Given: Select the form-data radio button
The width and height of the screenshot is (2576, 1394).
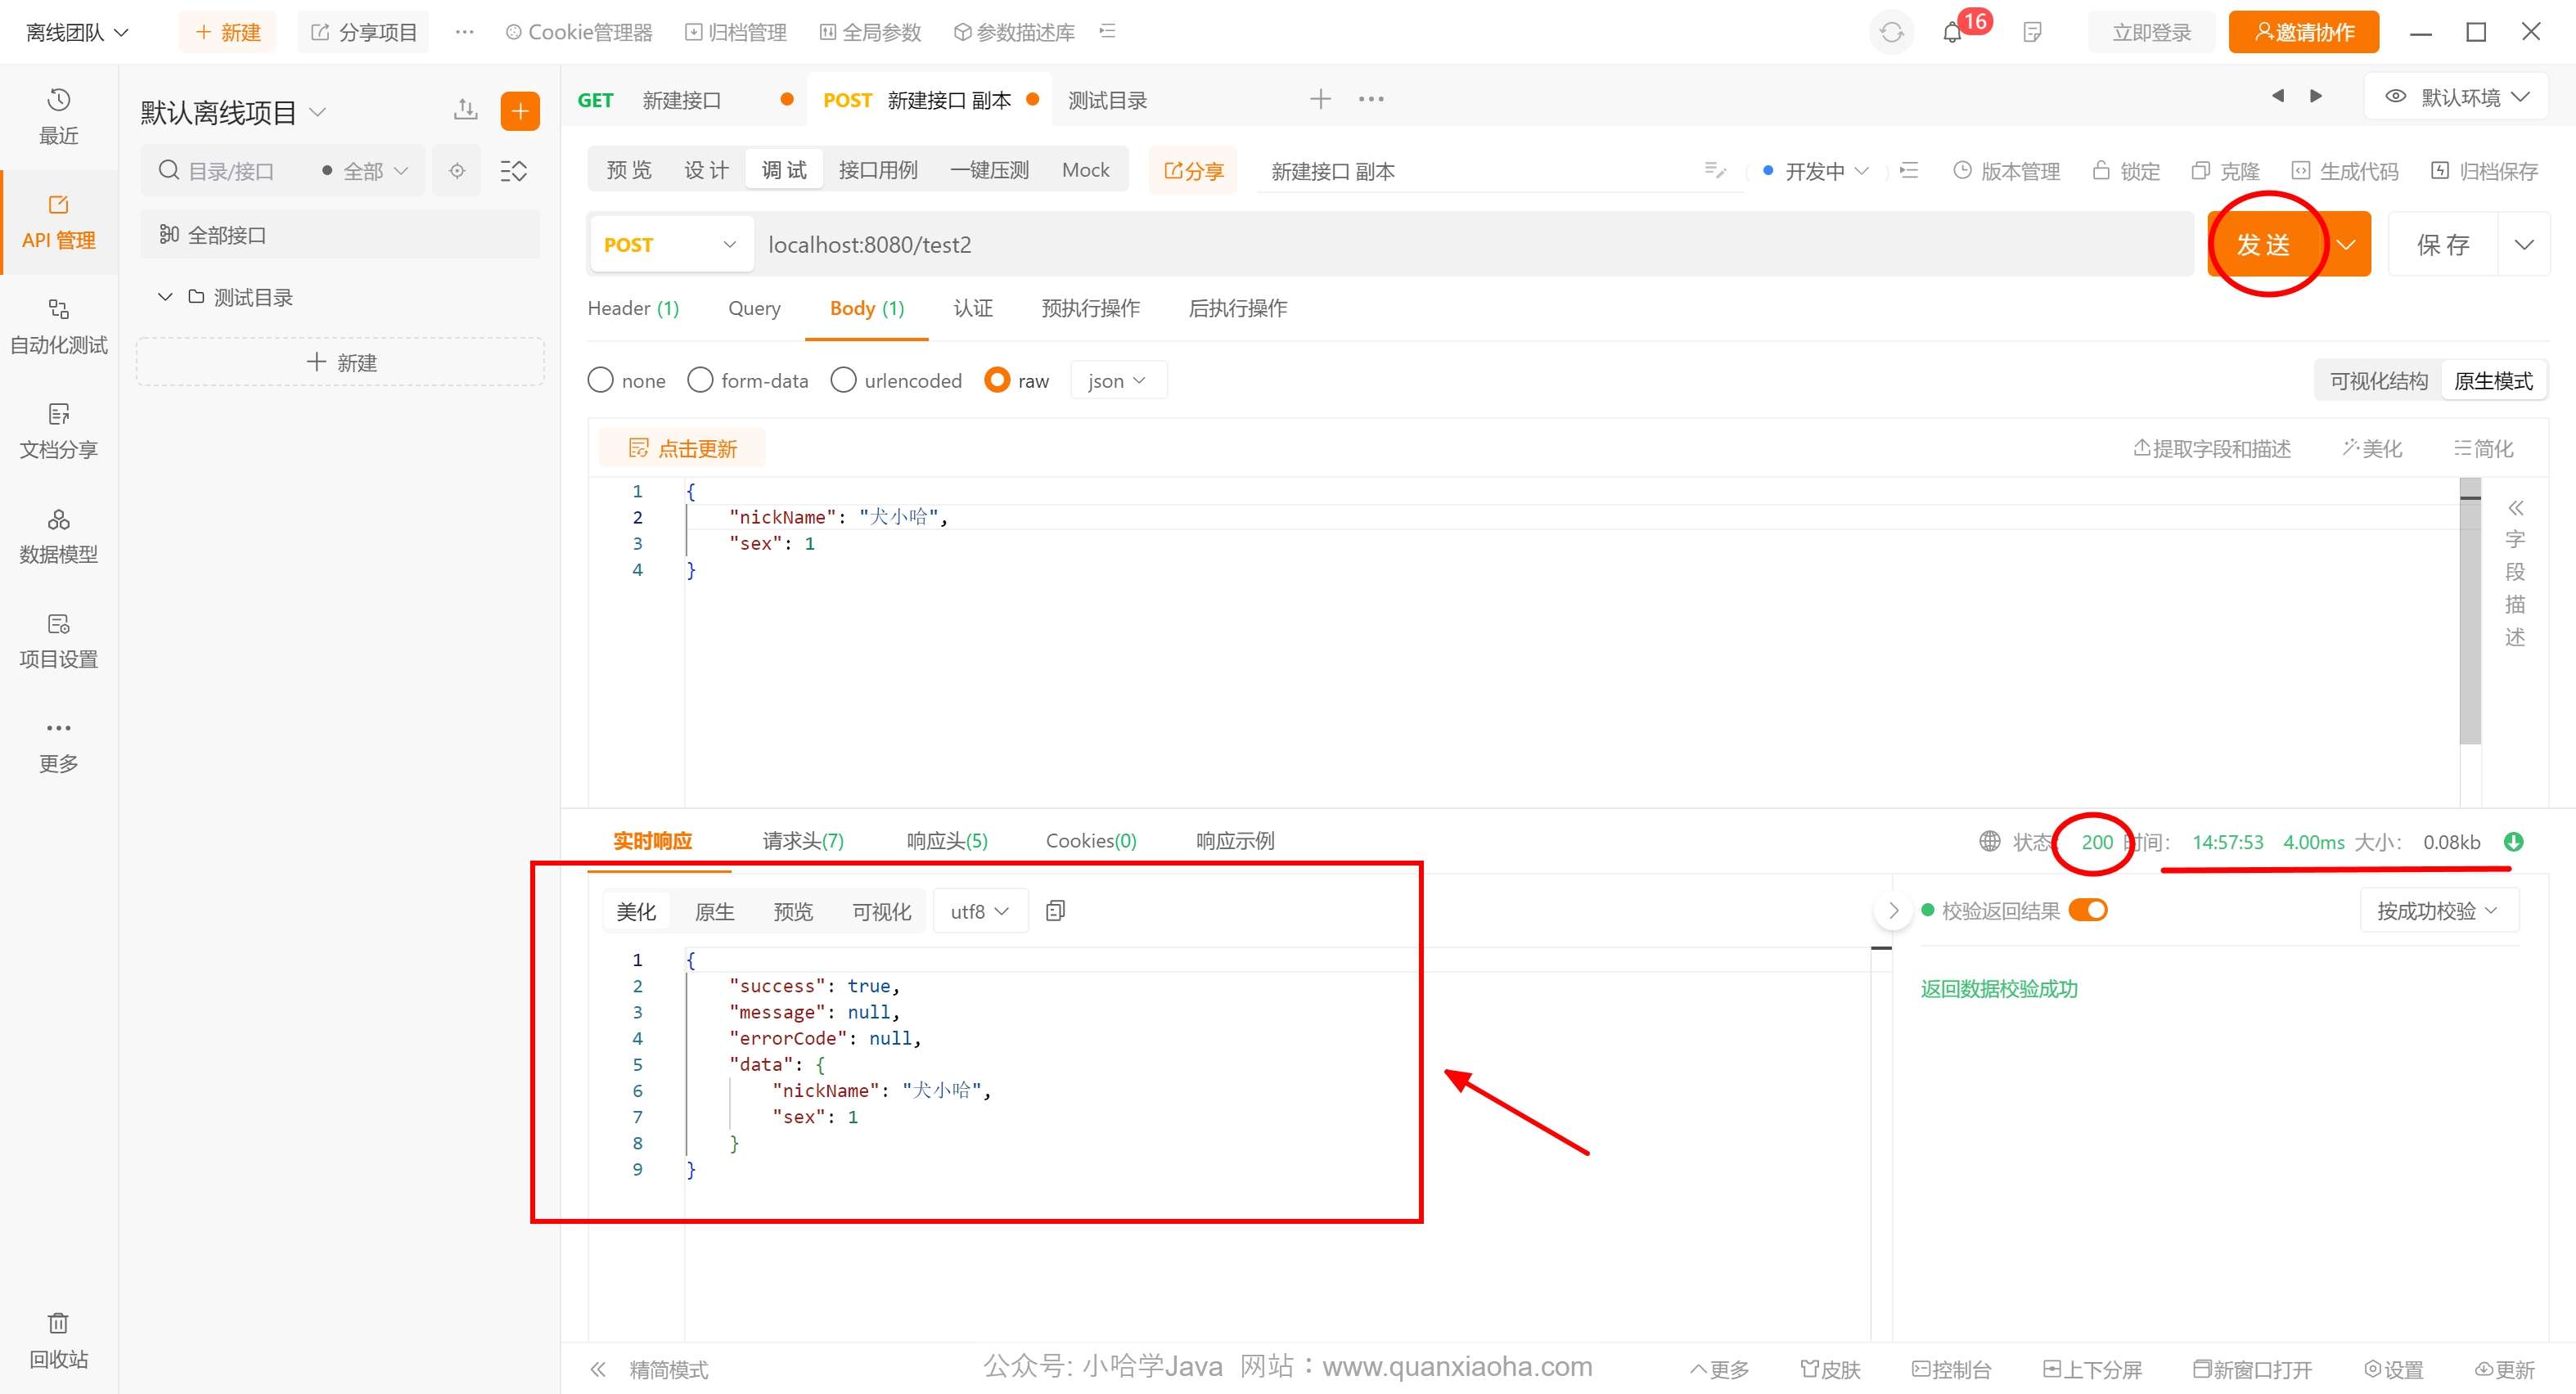Looking at the screenshot, I should click(701, 381).
